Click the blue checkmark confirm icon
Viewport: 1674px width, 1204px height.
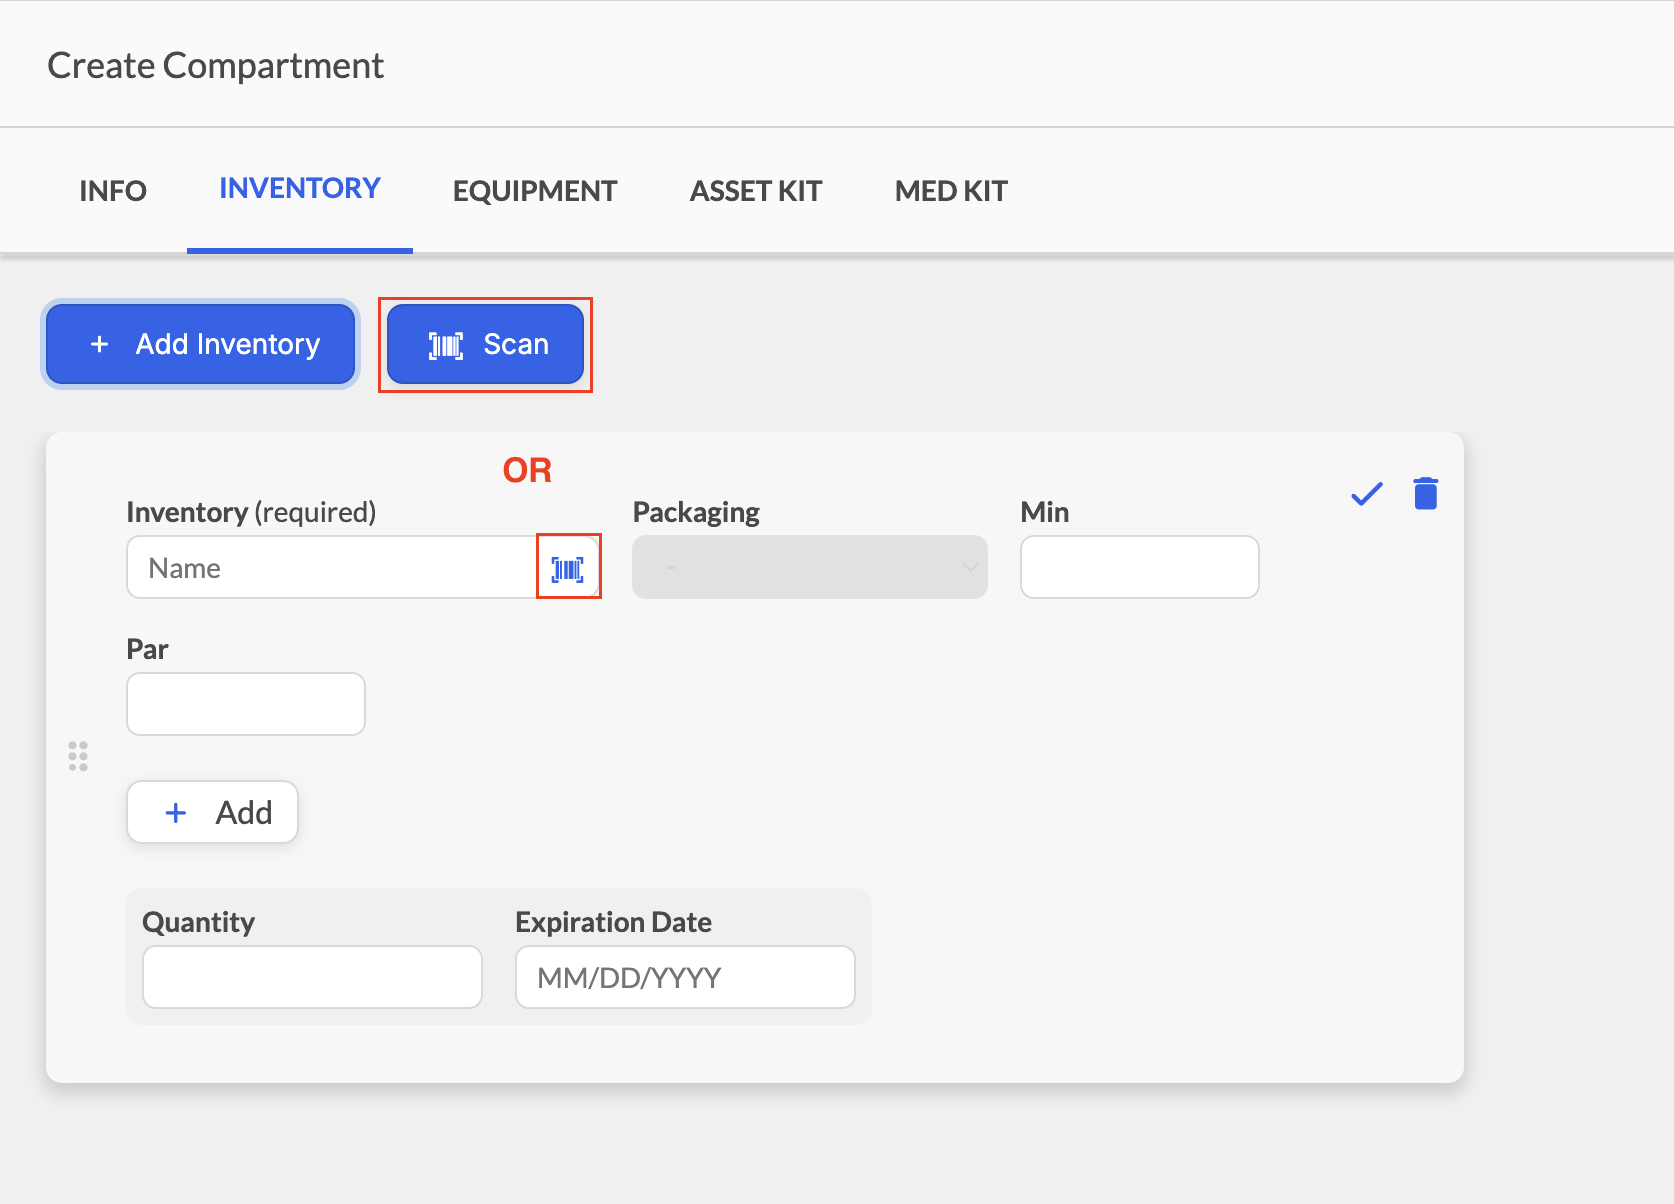pos(1366,493)
